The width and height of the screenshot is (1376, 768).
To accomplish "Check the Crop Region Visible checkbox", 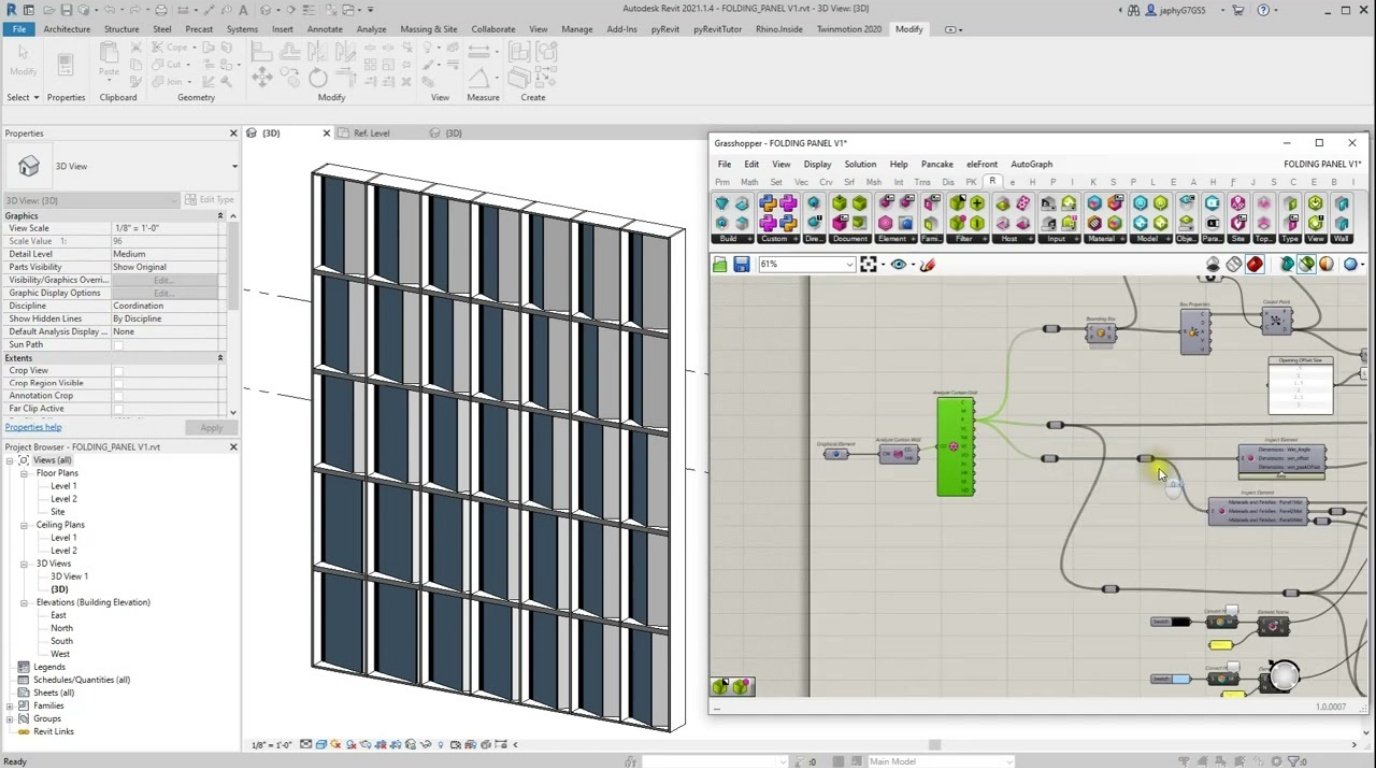I will pos(118,384).
